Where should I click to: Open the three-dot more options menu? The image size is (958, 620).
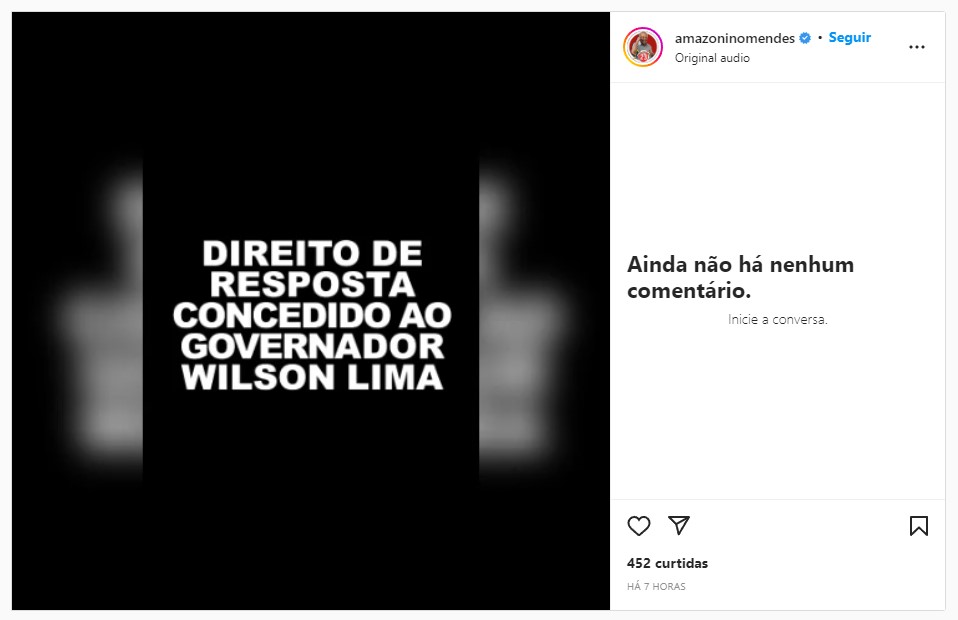(x=916, y=47)
